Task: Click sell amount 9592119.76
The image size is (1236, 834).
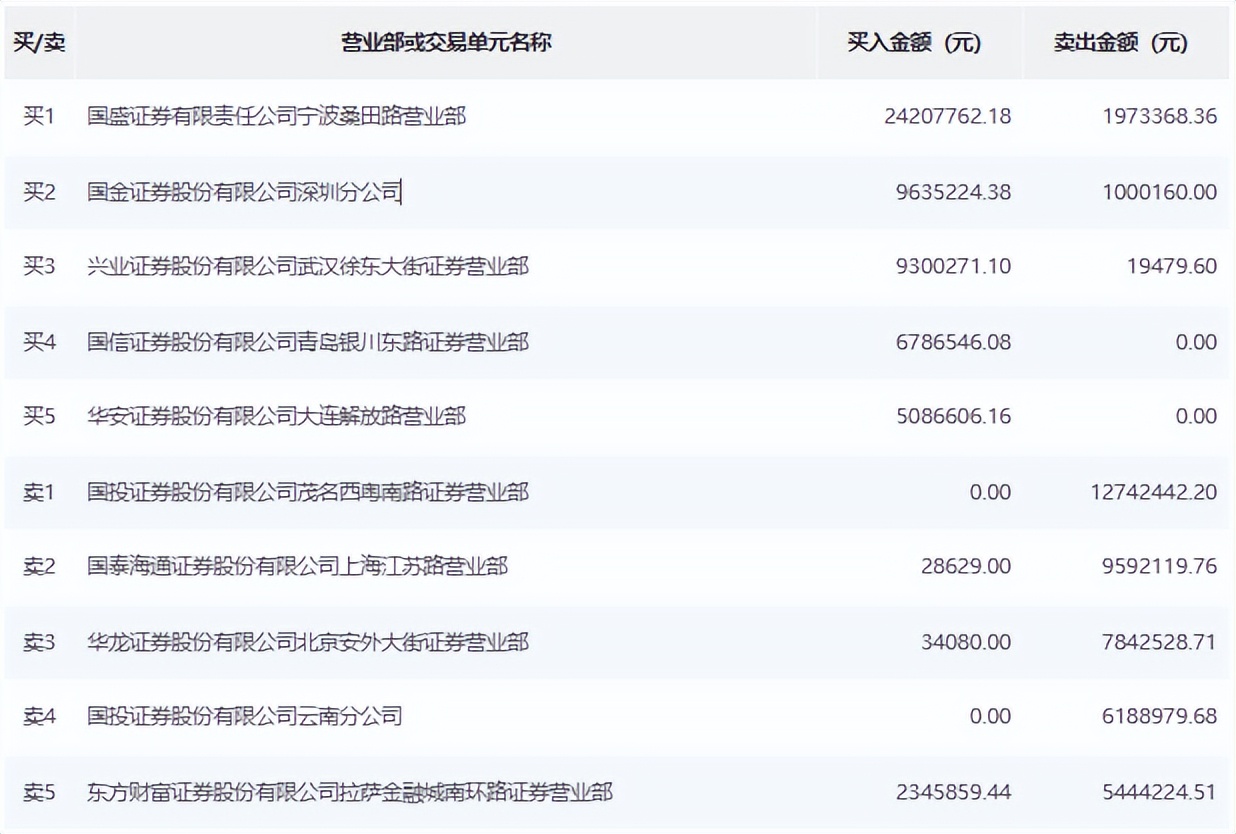Action: pos(1160,566)
